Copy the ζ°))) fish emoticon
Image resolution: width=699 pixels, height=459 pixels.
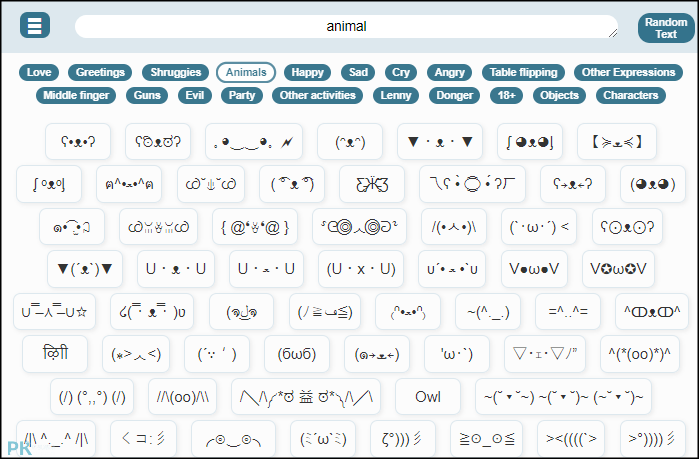403,439
